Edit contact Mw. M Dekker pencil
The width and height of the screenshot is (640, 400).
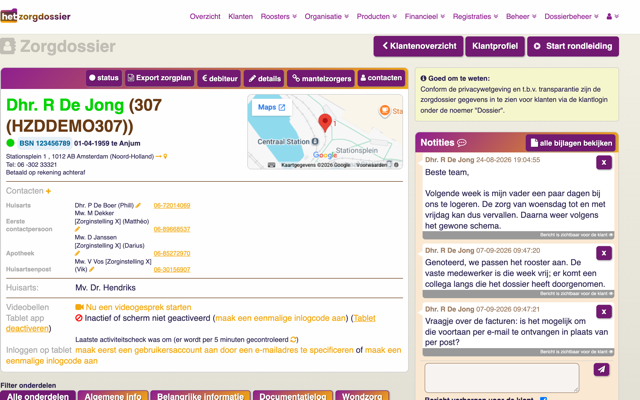pyautogui.click(x=77, y=229)
